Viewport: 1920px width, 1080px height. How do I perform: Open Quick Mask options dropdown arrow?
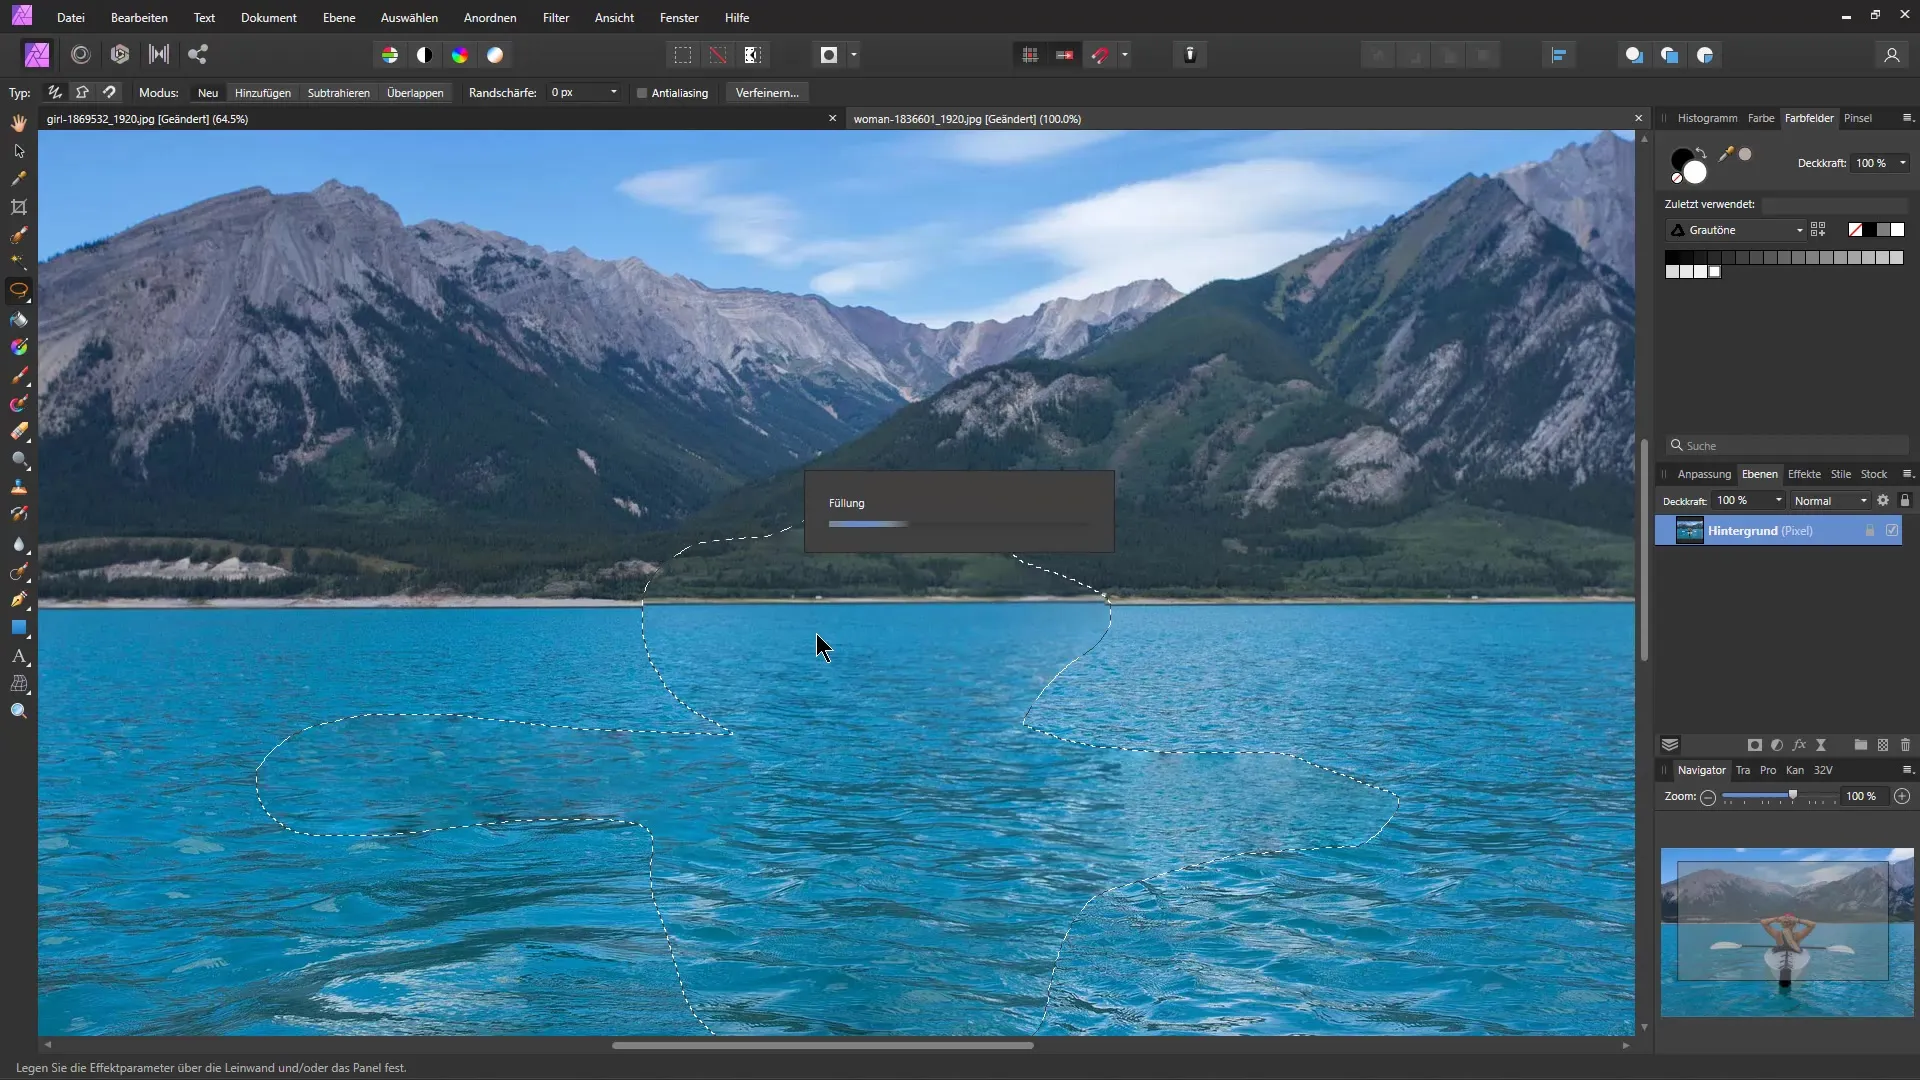click(853, 55)
